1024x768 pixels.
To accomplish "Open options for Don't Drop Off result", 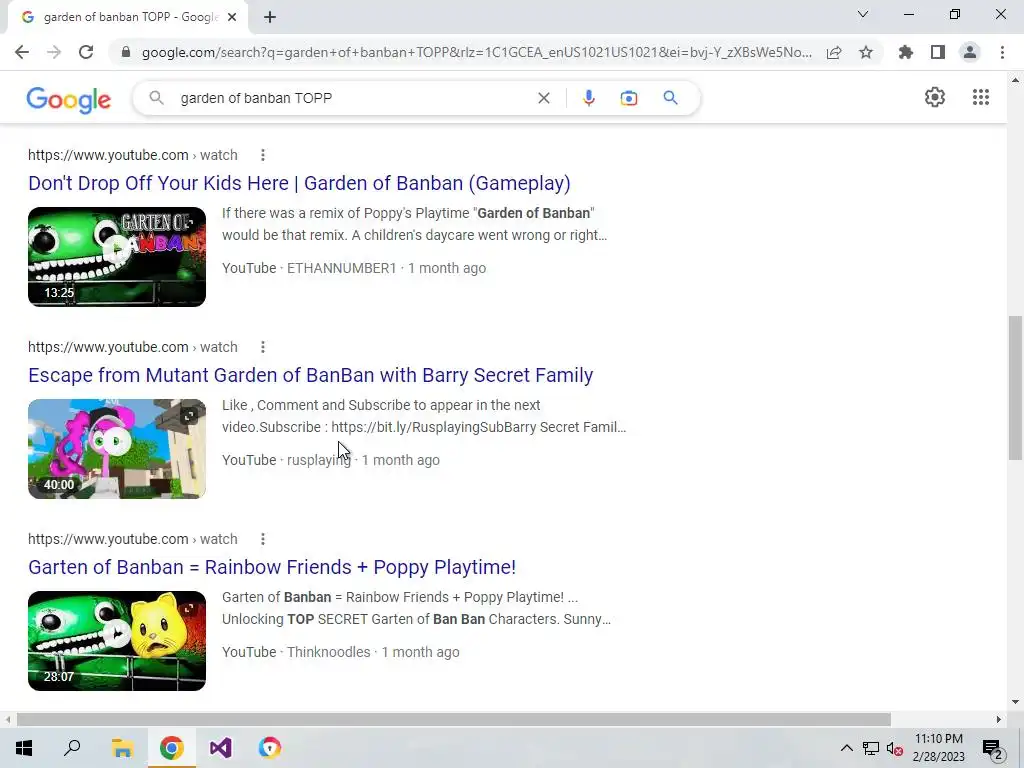I will tap(263, 155).
